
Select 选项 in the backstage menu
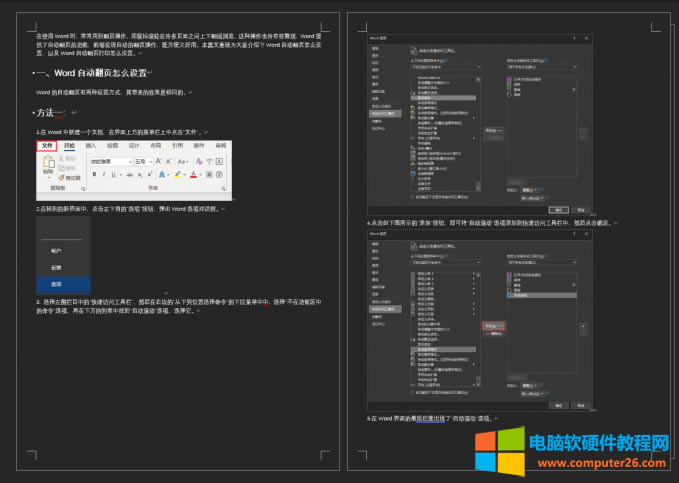pyautogui.click(x=57, y=283)
